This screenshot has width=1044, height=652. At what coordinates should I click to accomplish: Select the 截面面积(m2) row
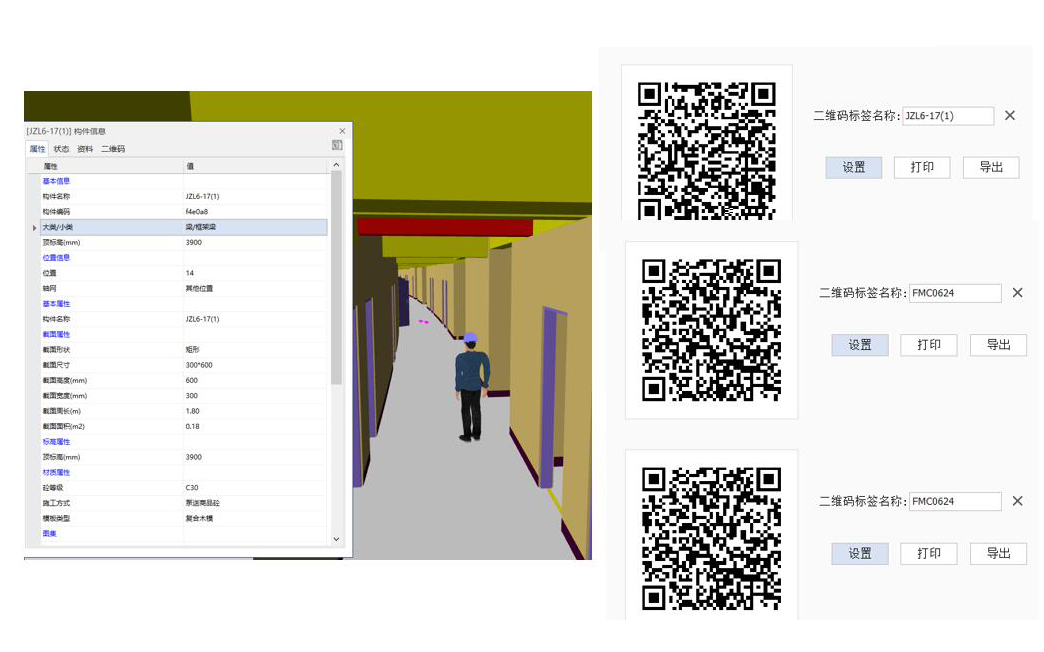coord(184,426)
